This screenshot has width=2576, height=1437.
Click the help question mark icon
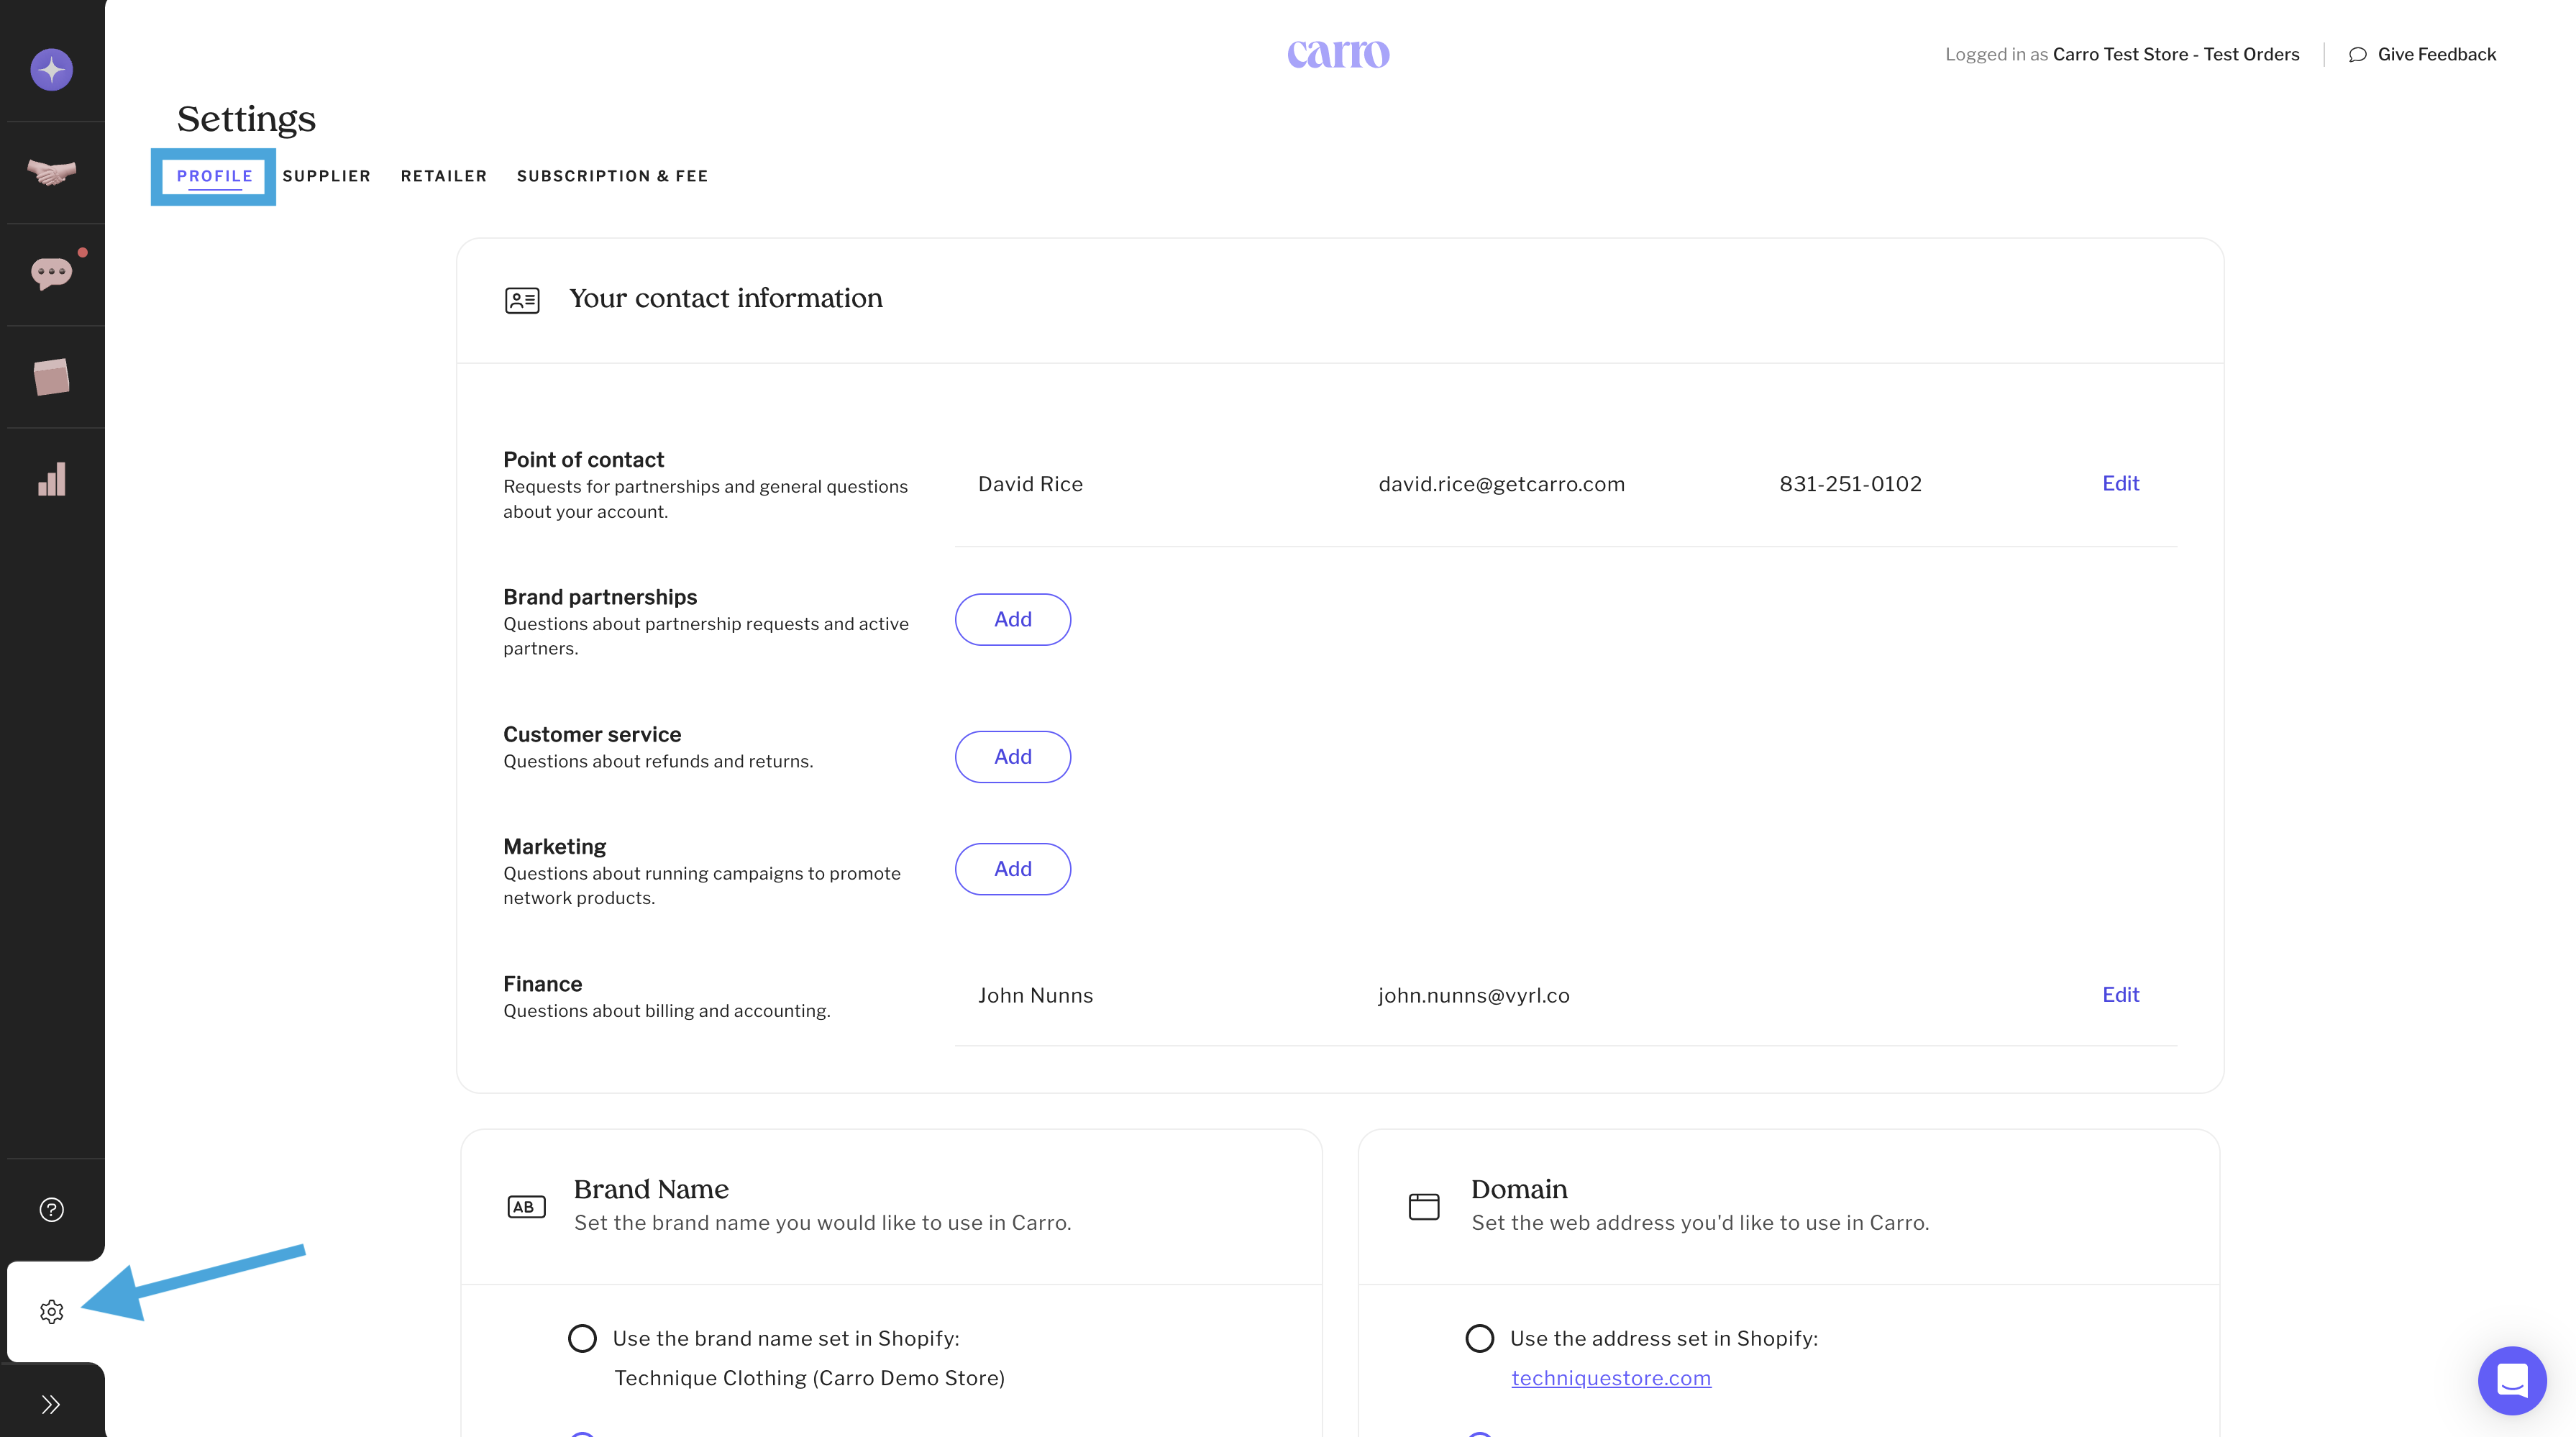click(51, 1209)
